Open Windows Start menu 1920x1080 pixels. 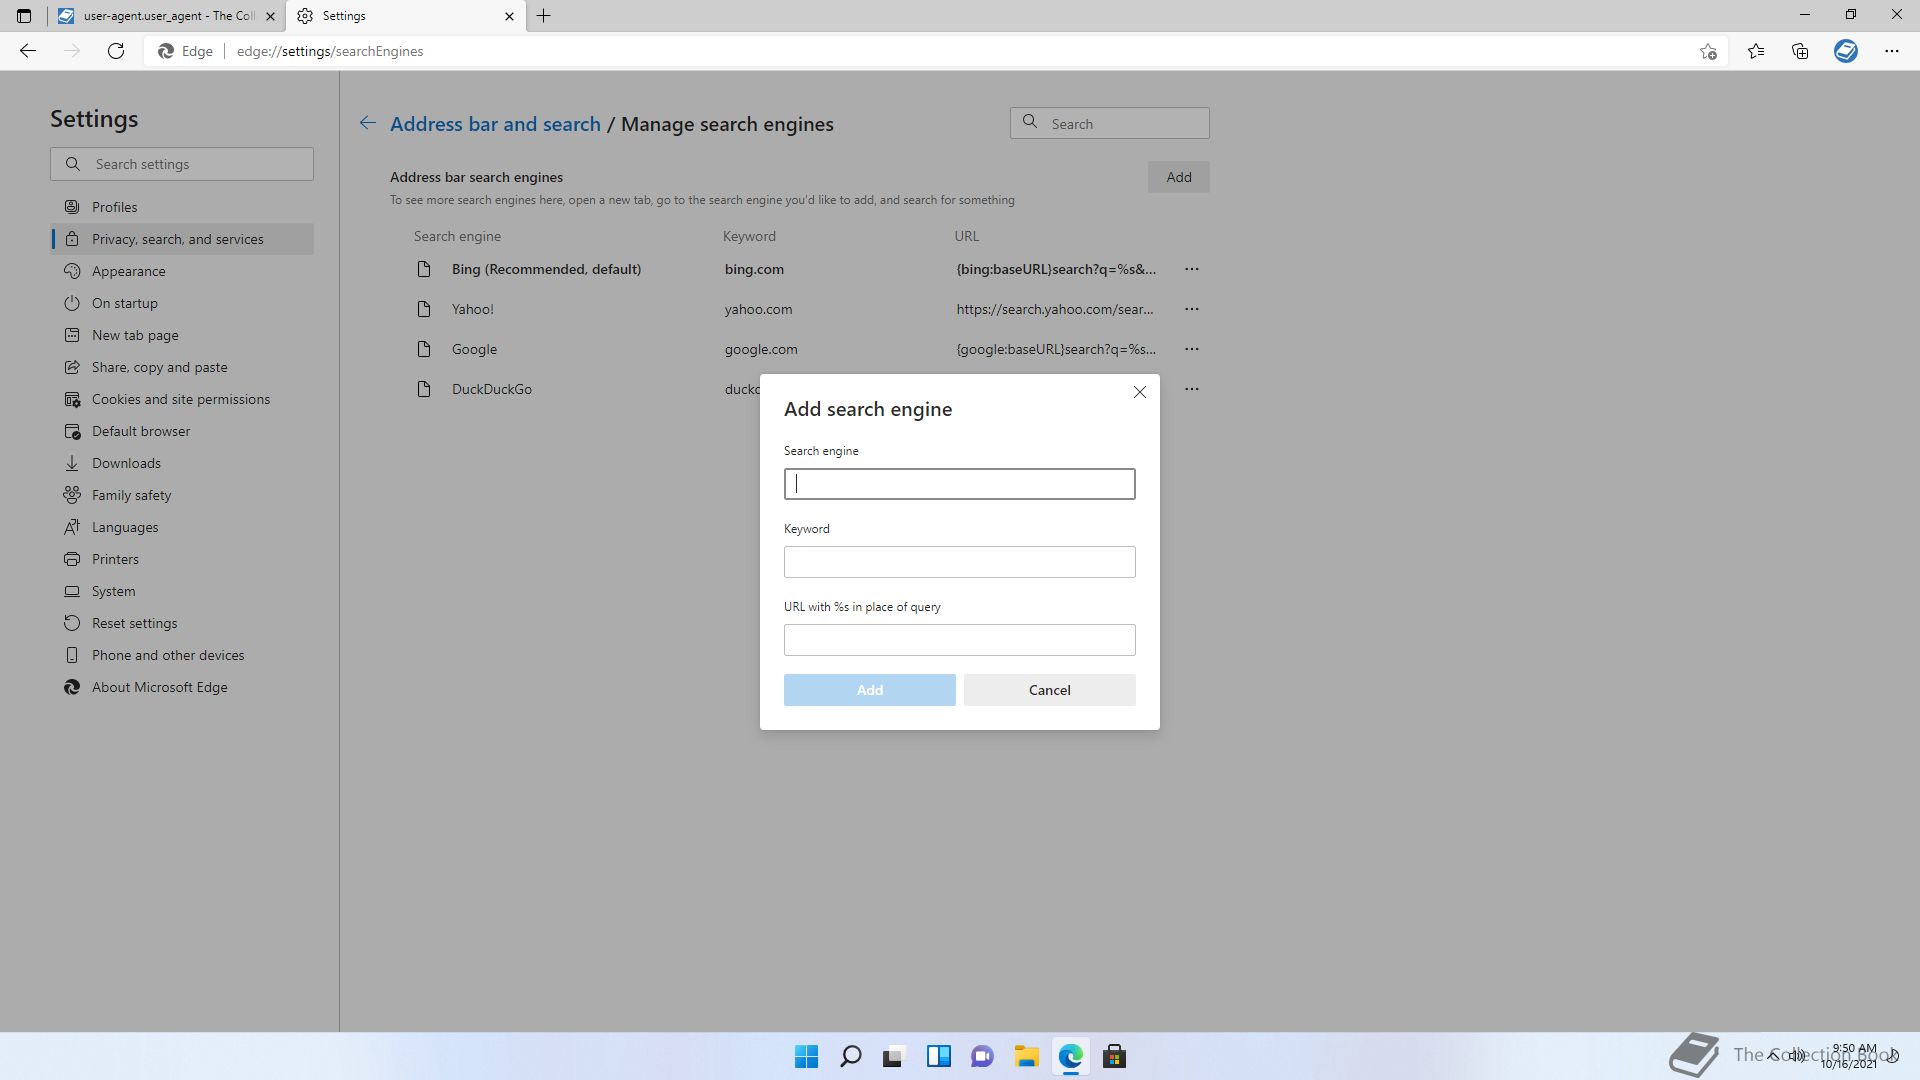pos(806,1056)
